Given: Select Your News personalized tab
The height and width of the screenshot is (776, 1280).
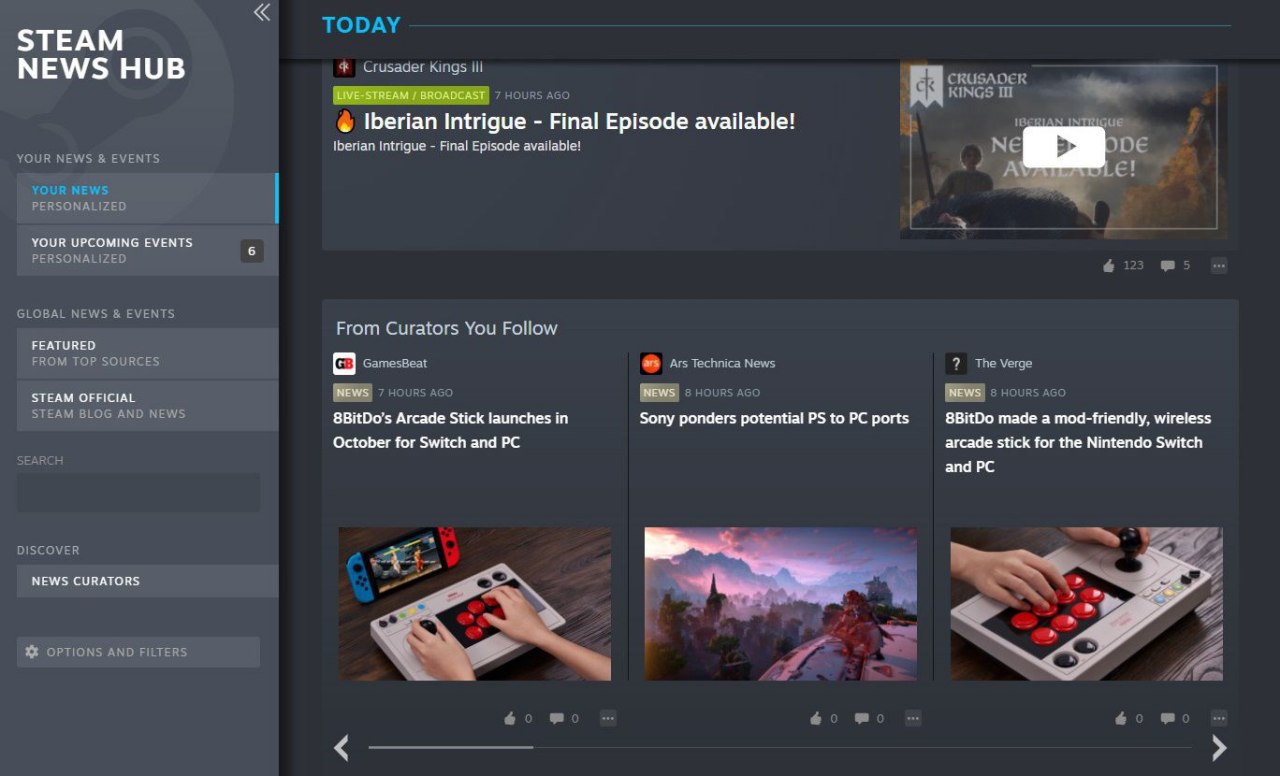Looking at the screenshot, I should [x=147, y=198].
